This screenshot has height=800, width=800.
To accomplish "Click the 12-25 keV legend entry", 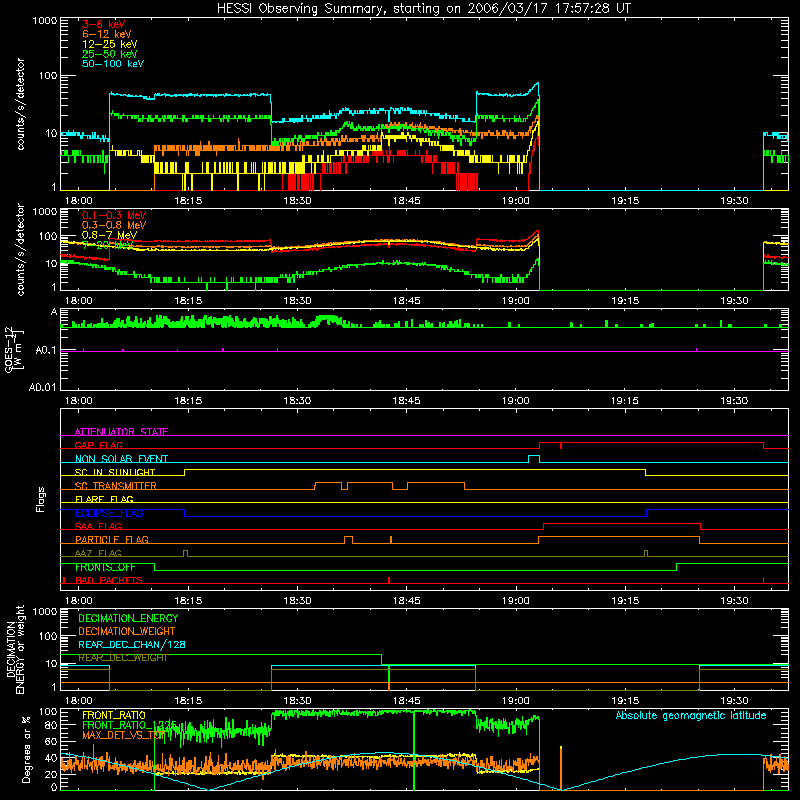I will pyautogui.click(x=110, y=44).
